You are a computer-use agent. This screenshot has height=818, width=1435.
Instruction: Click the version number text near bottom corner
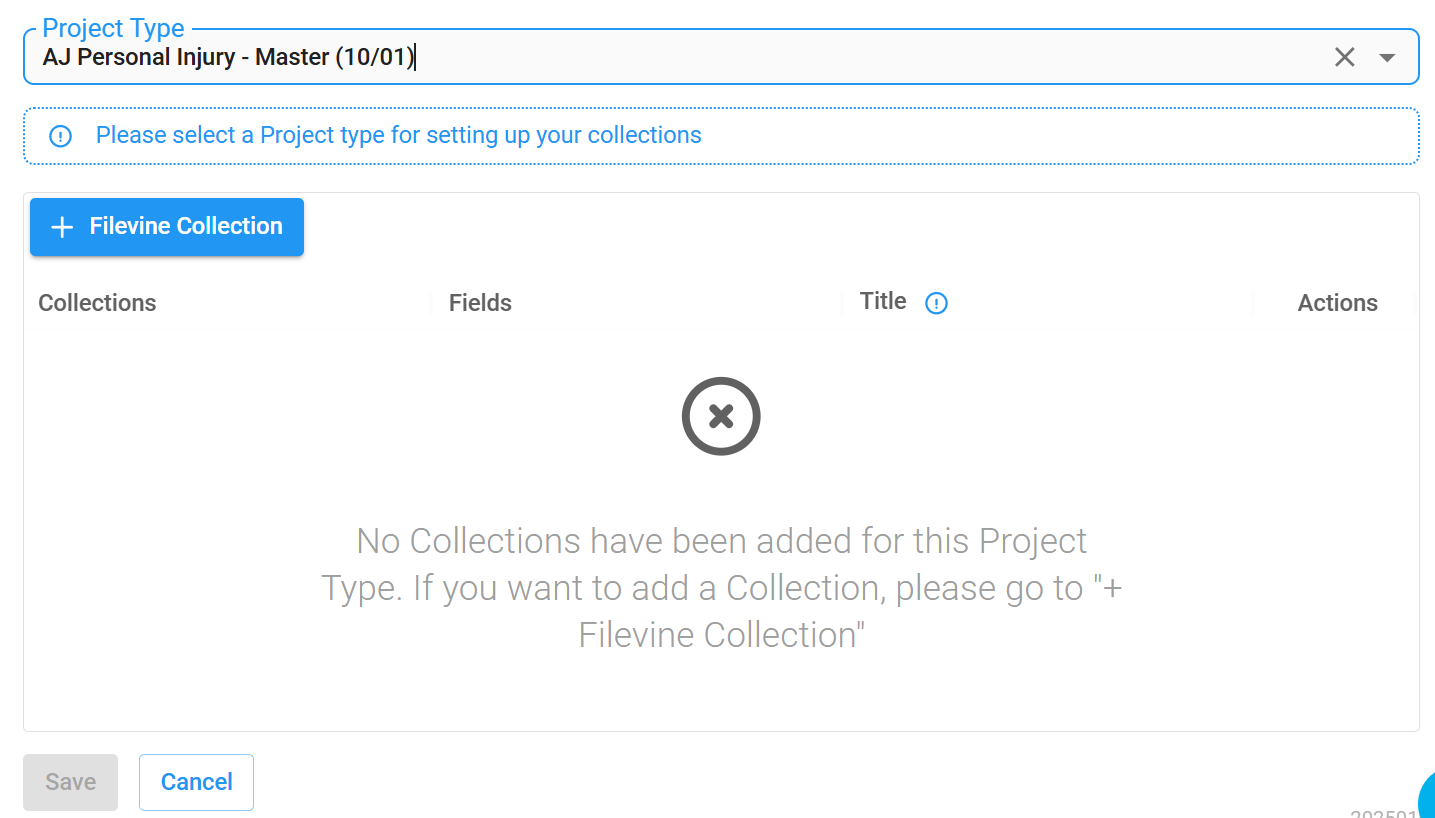(x=1383, y=814)
